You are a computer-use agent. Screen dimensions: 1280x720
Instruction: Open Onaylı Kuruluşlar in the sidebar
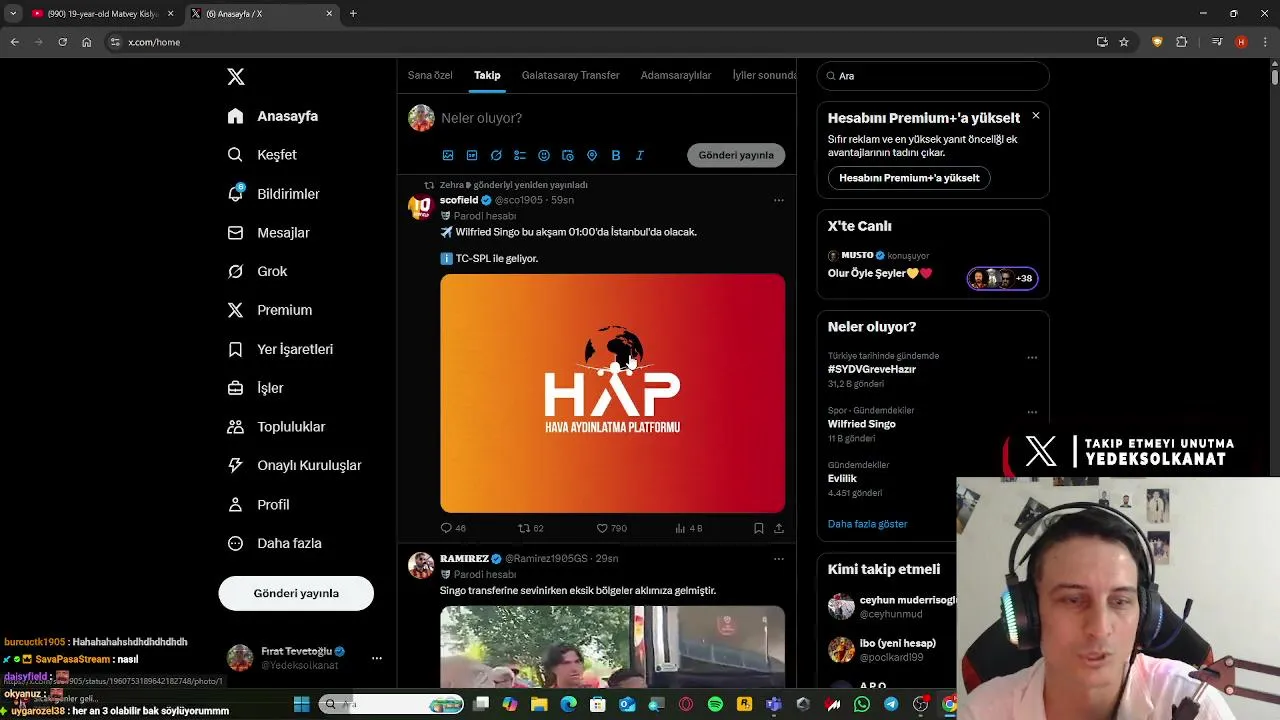(x=295, y=465)
